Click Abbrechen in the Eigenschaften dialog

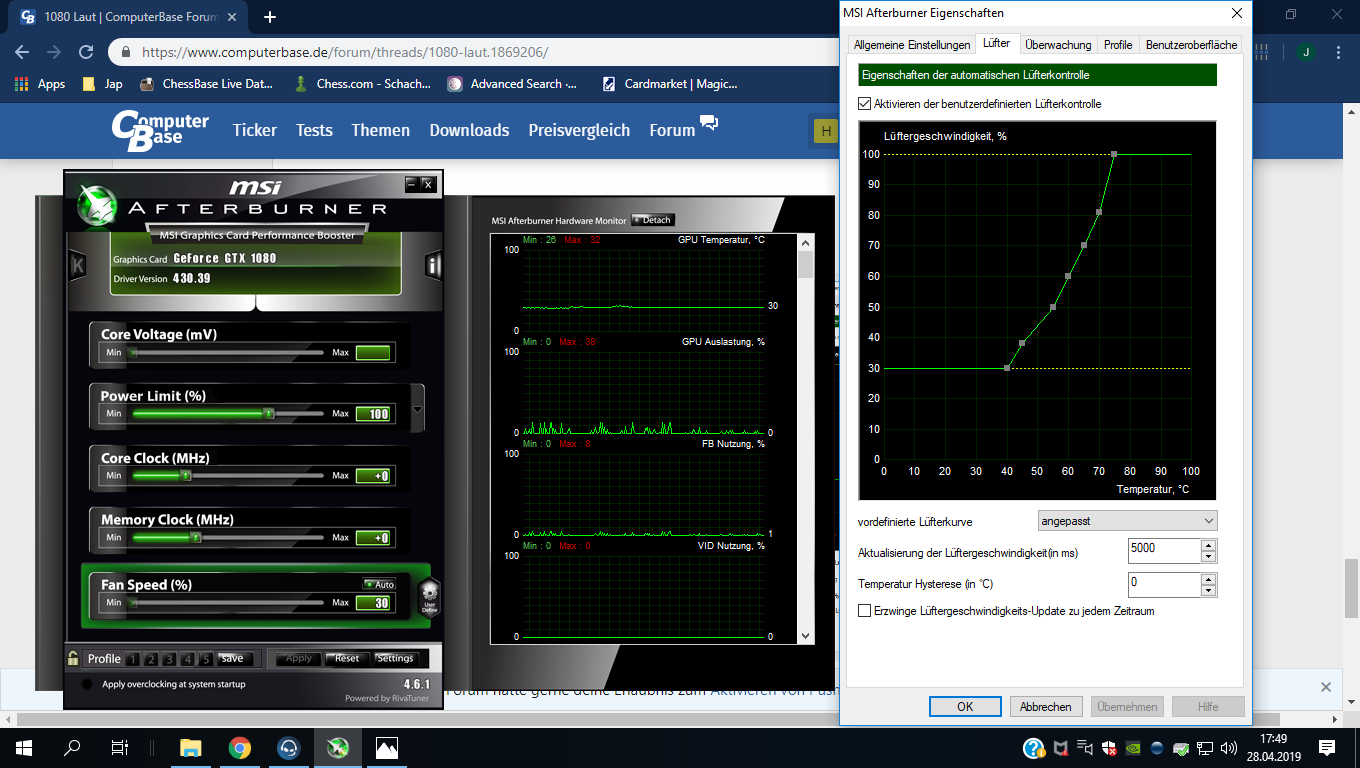tap(1046, 706)
